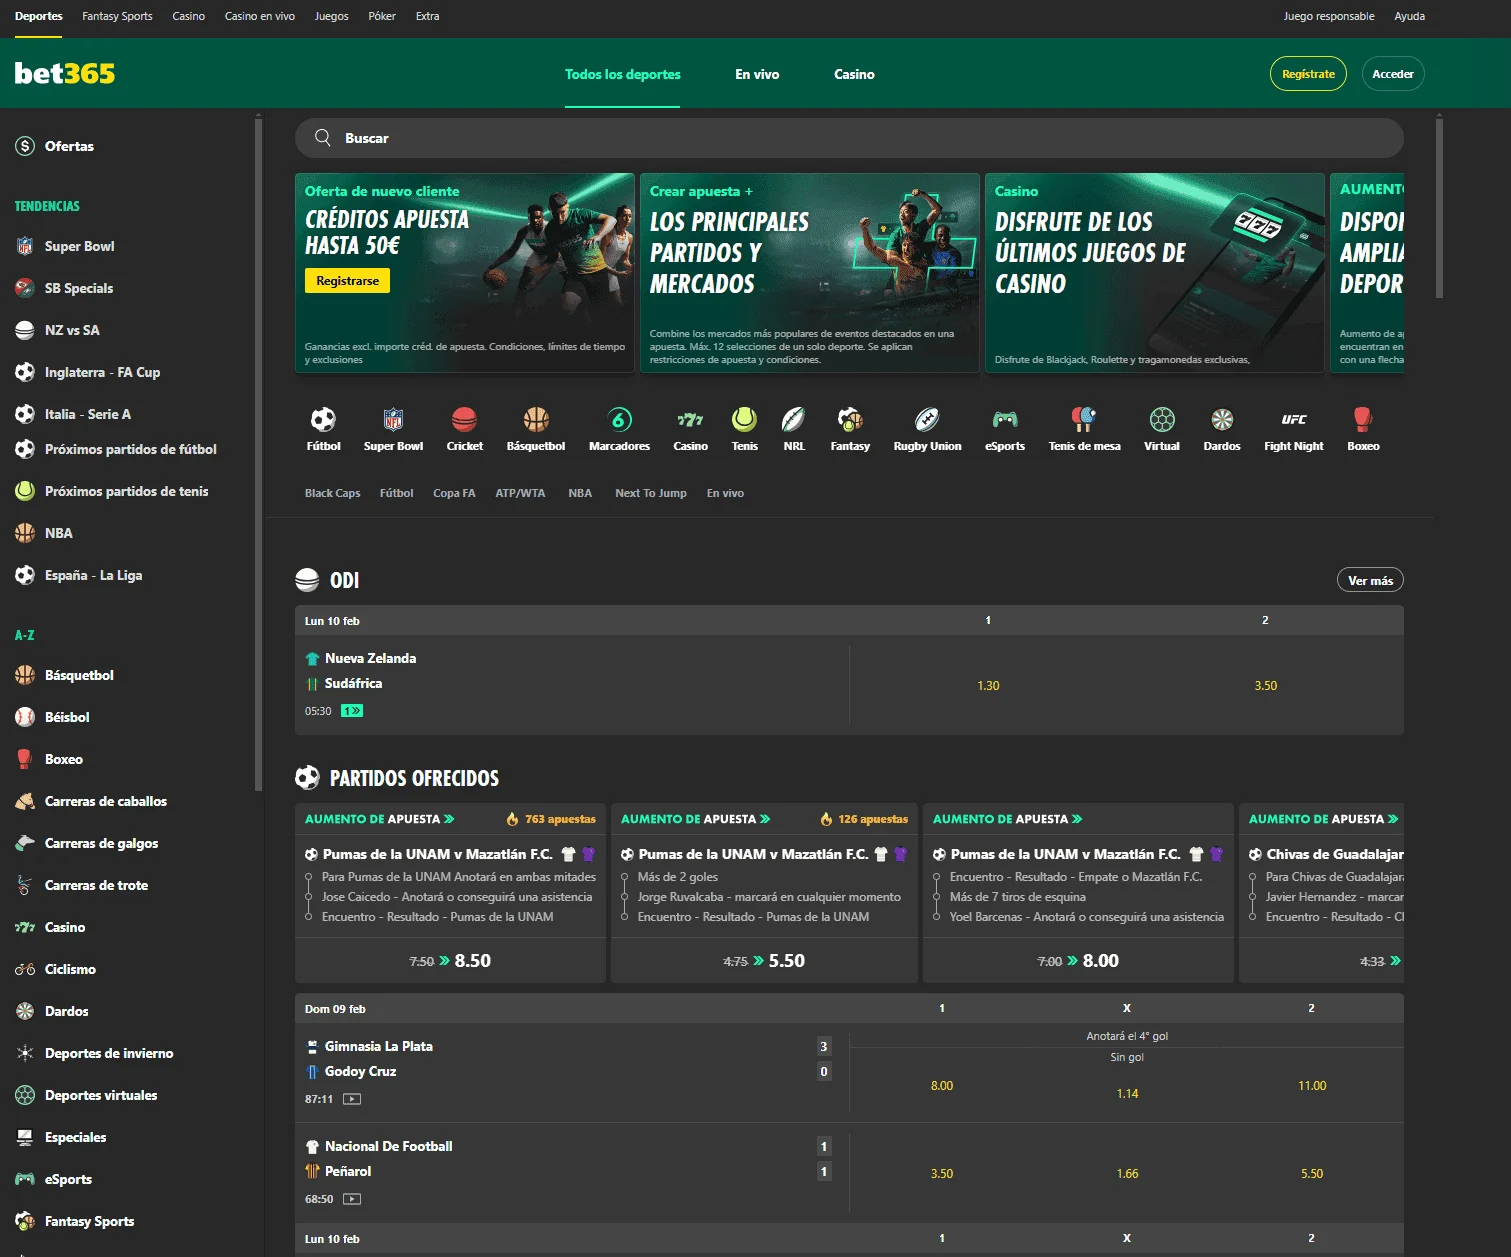Select Peñarol odds 5.50

click(x=1312, y=1174)
